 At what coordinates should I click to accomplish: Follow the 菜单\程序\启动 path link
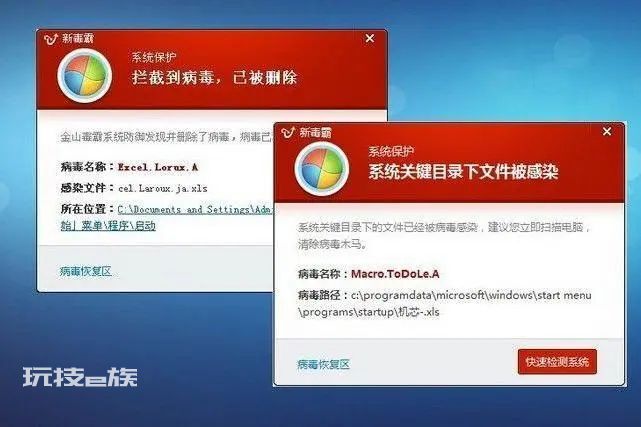(x=108, y=226)
